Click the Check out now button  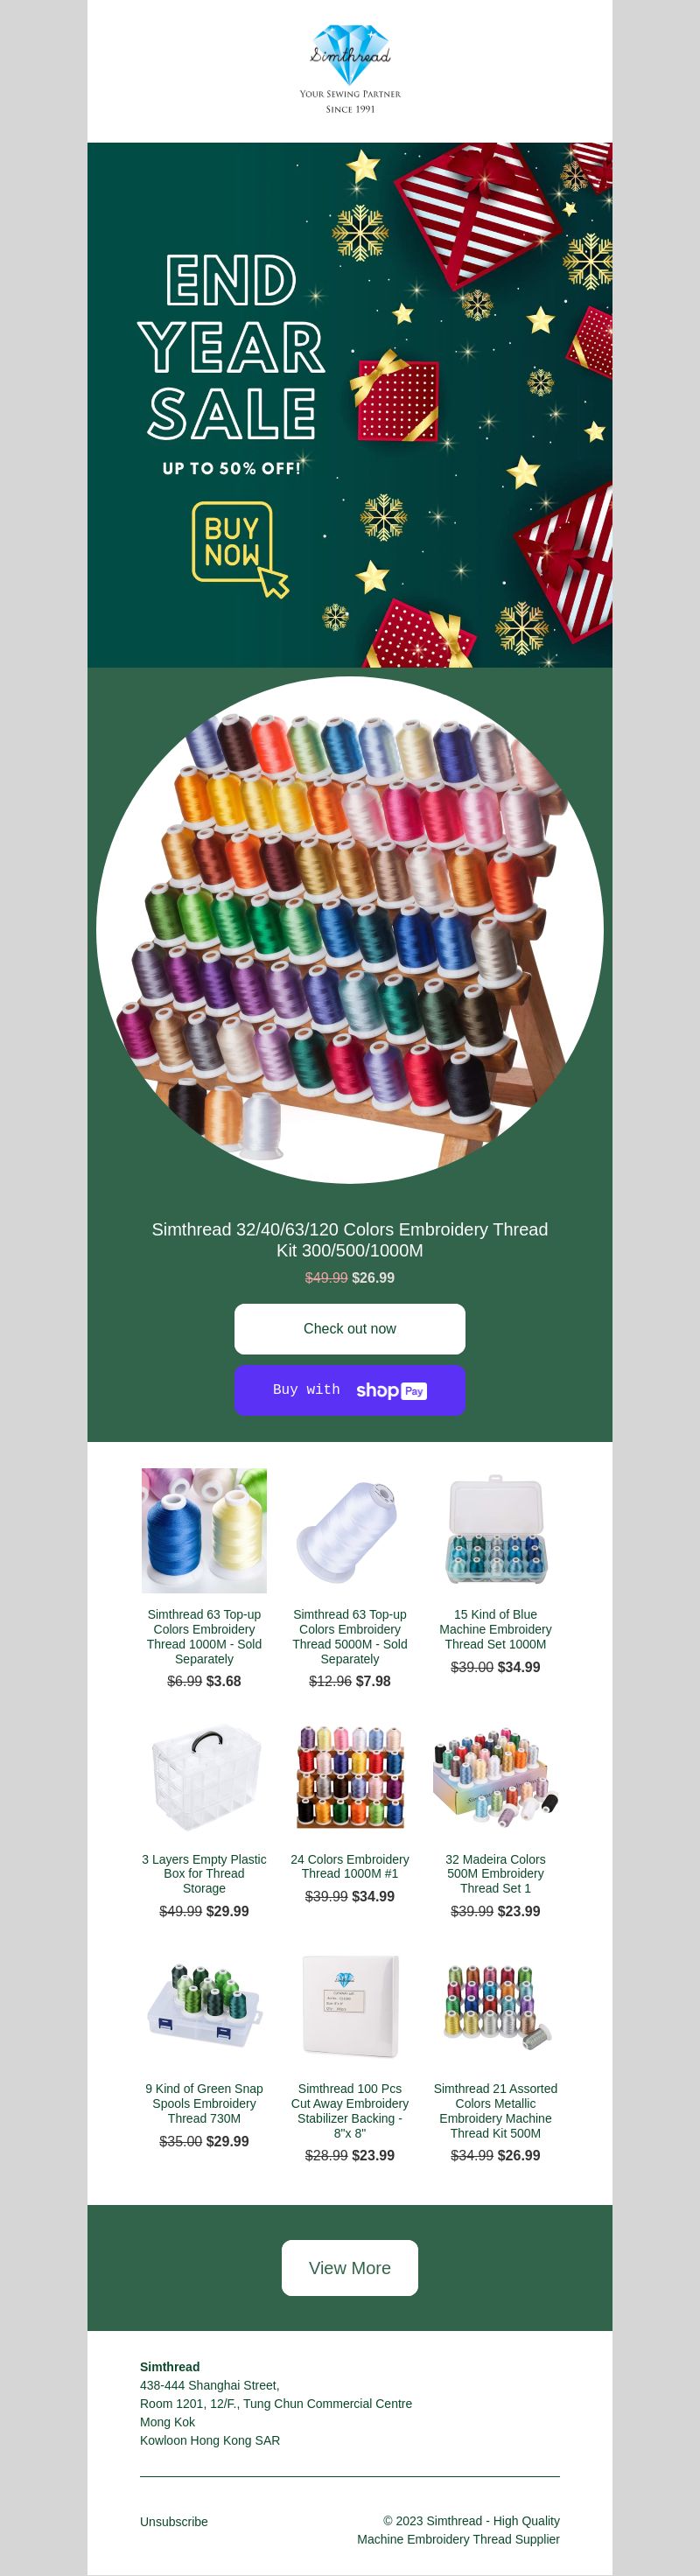point(350,1328)
